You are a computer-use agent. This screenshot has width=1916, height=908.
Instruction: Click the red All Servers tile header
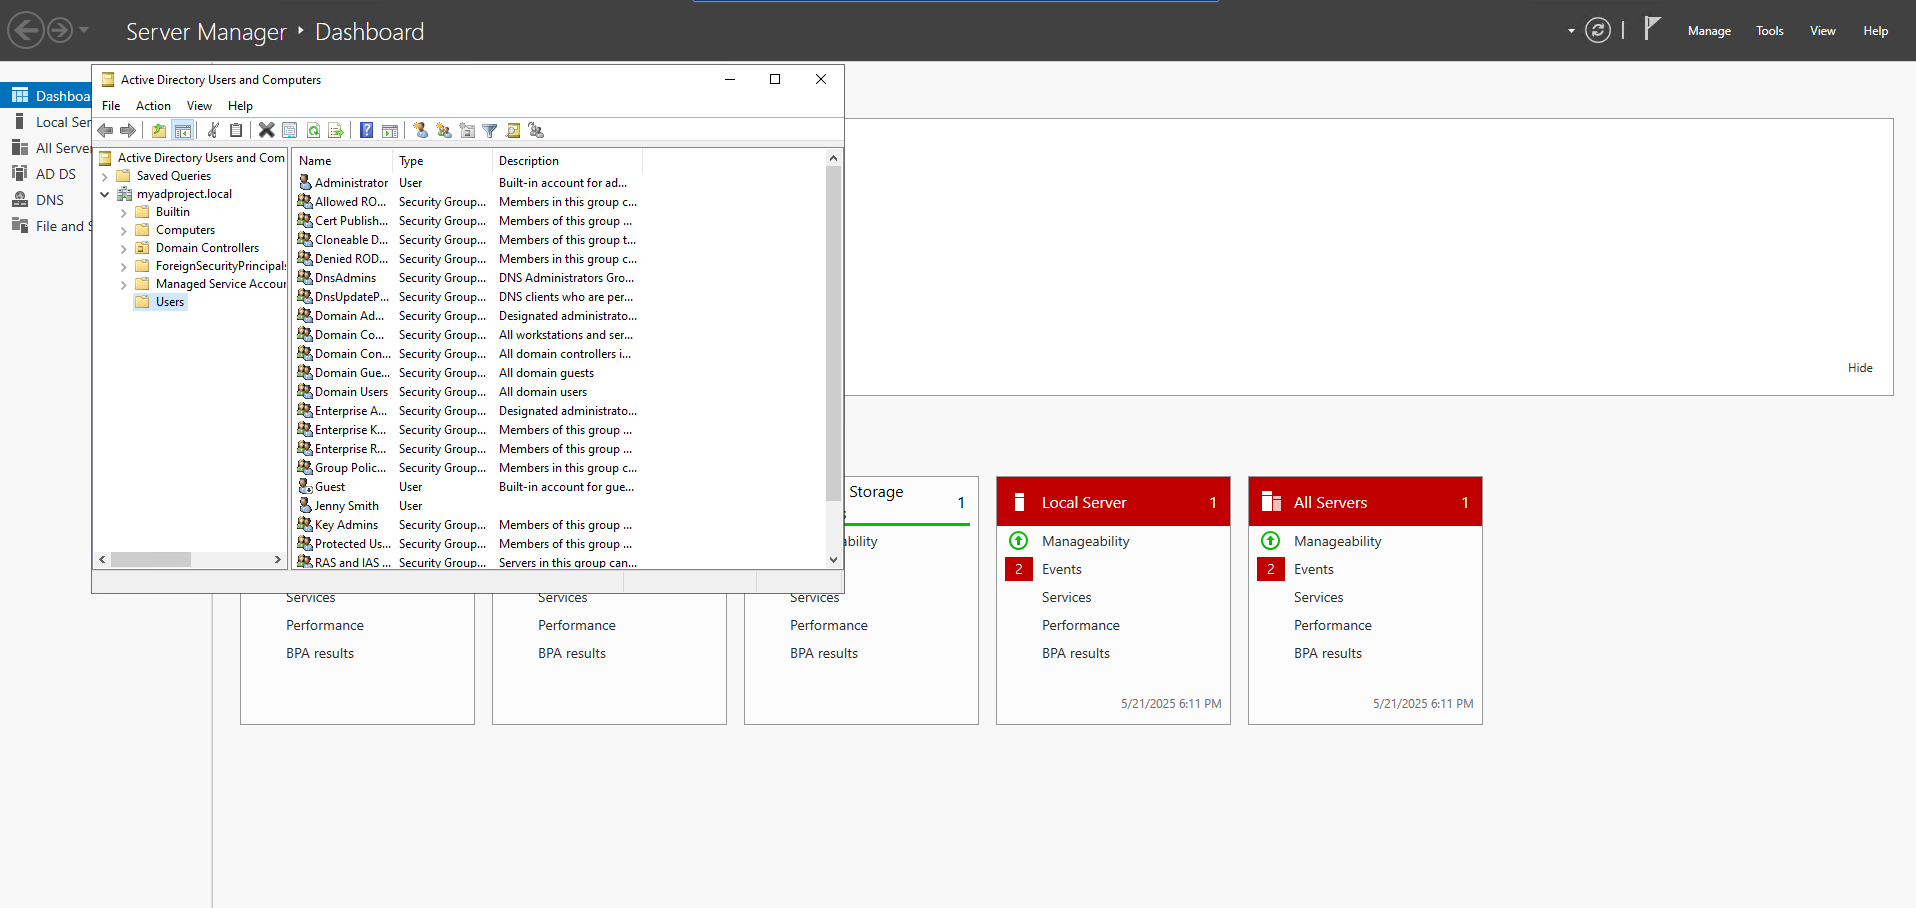[x=1365, y=502]
